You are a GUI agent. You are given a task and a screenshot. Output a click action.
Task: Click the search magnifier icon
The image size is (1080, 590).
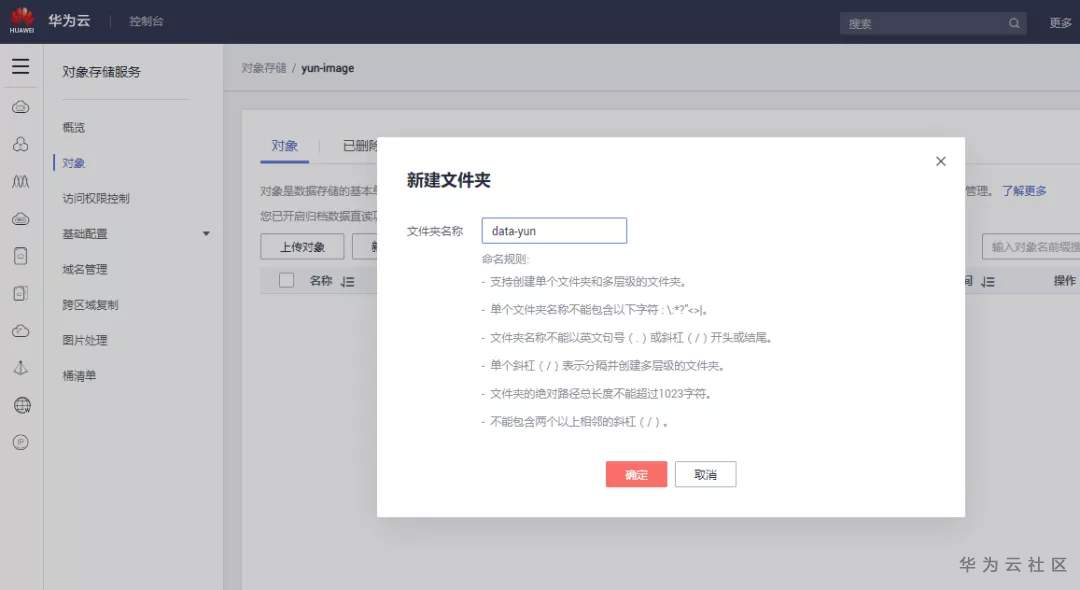(x=1014, y=23)
